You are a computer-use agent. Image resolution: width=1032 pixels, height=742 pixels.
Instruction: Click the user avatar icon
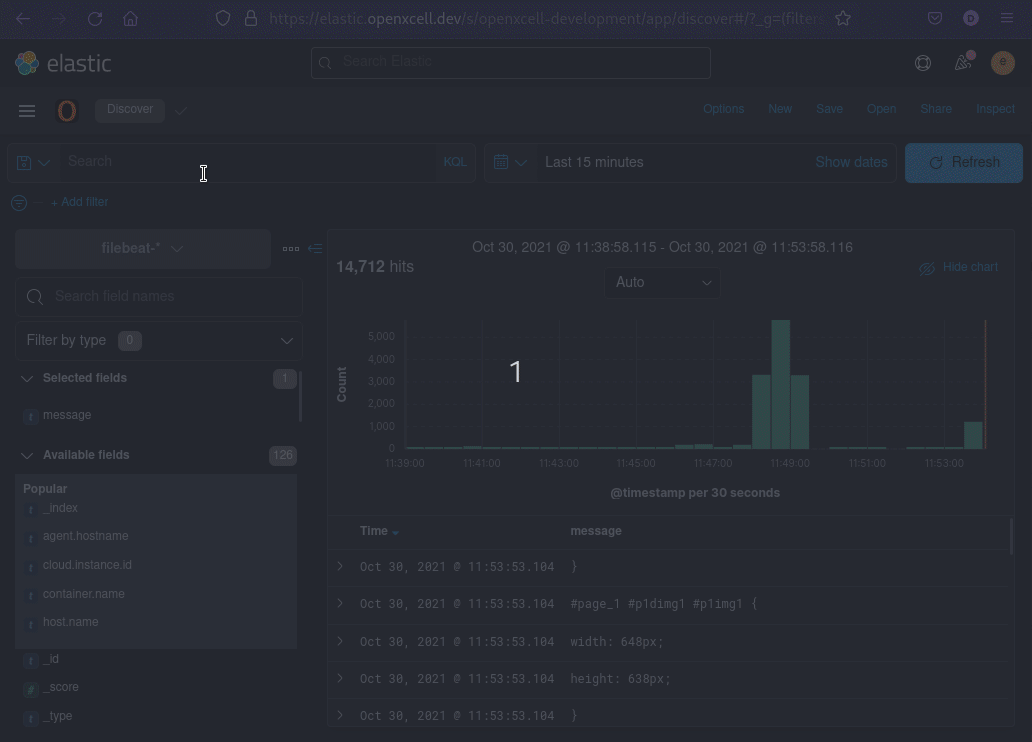click(1002, 63)
